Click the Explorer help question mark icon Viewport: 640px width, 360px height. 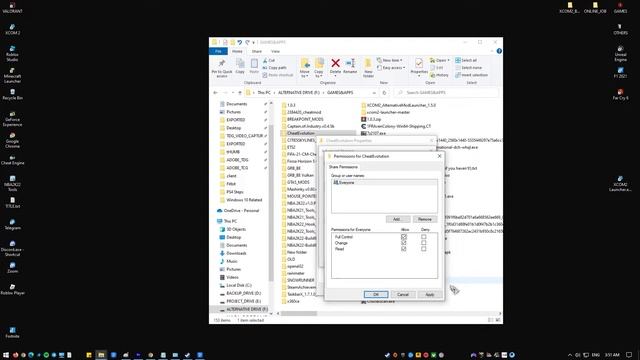499,51
